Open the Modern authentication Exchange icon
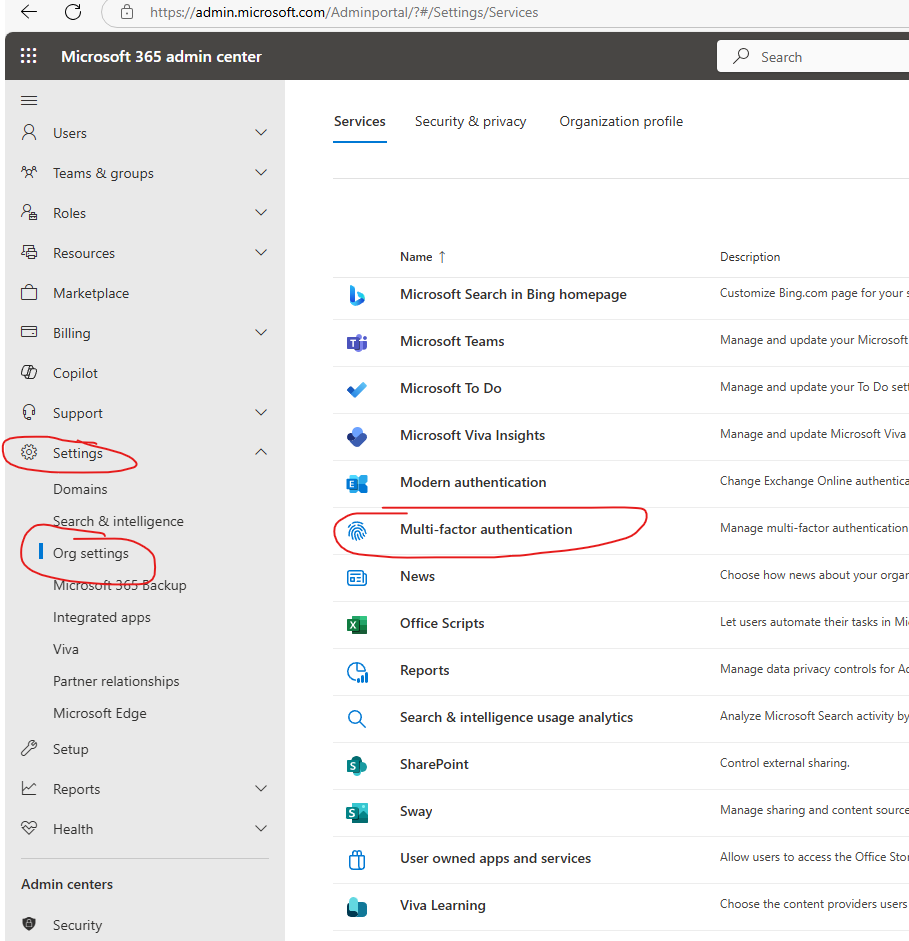Screen dimensions: 909x941 357,482
